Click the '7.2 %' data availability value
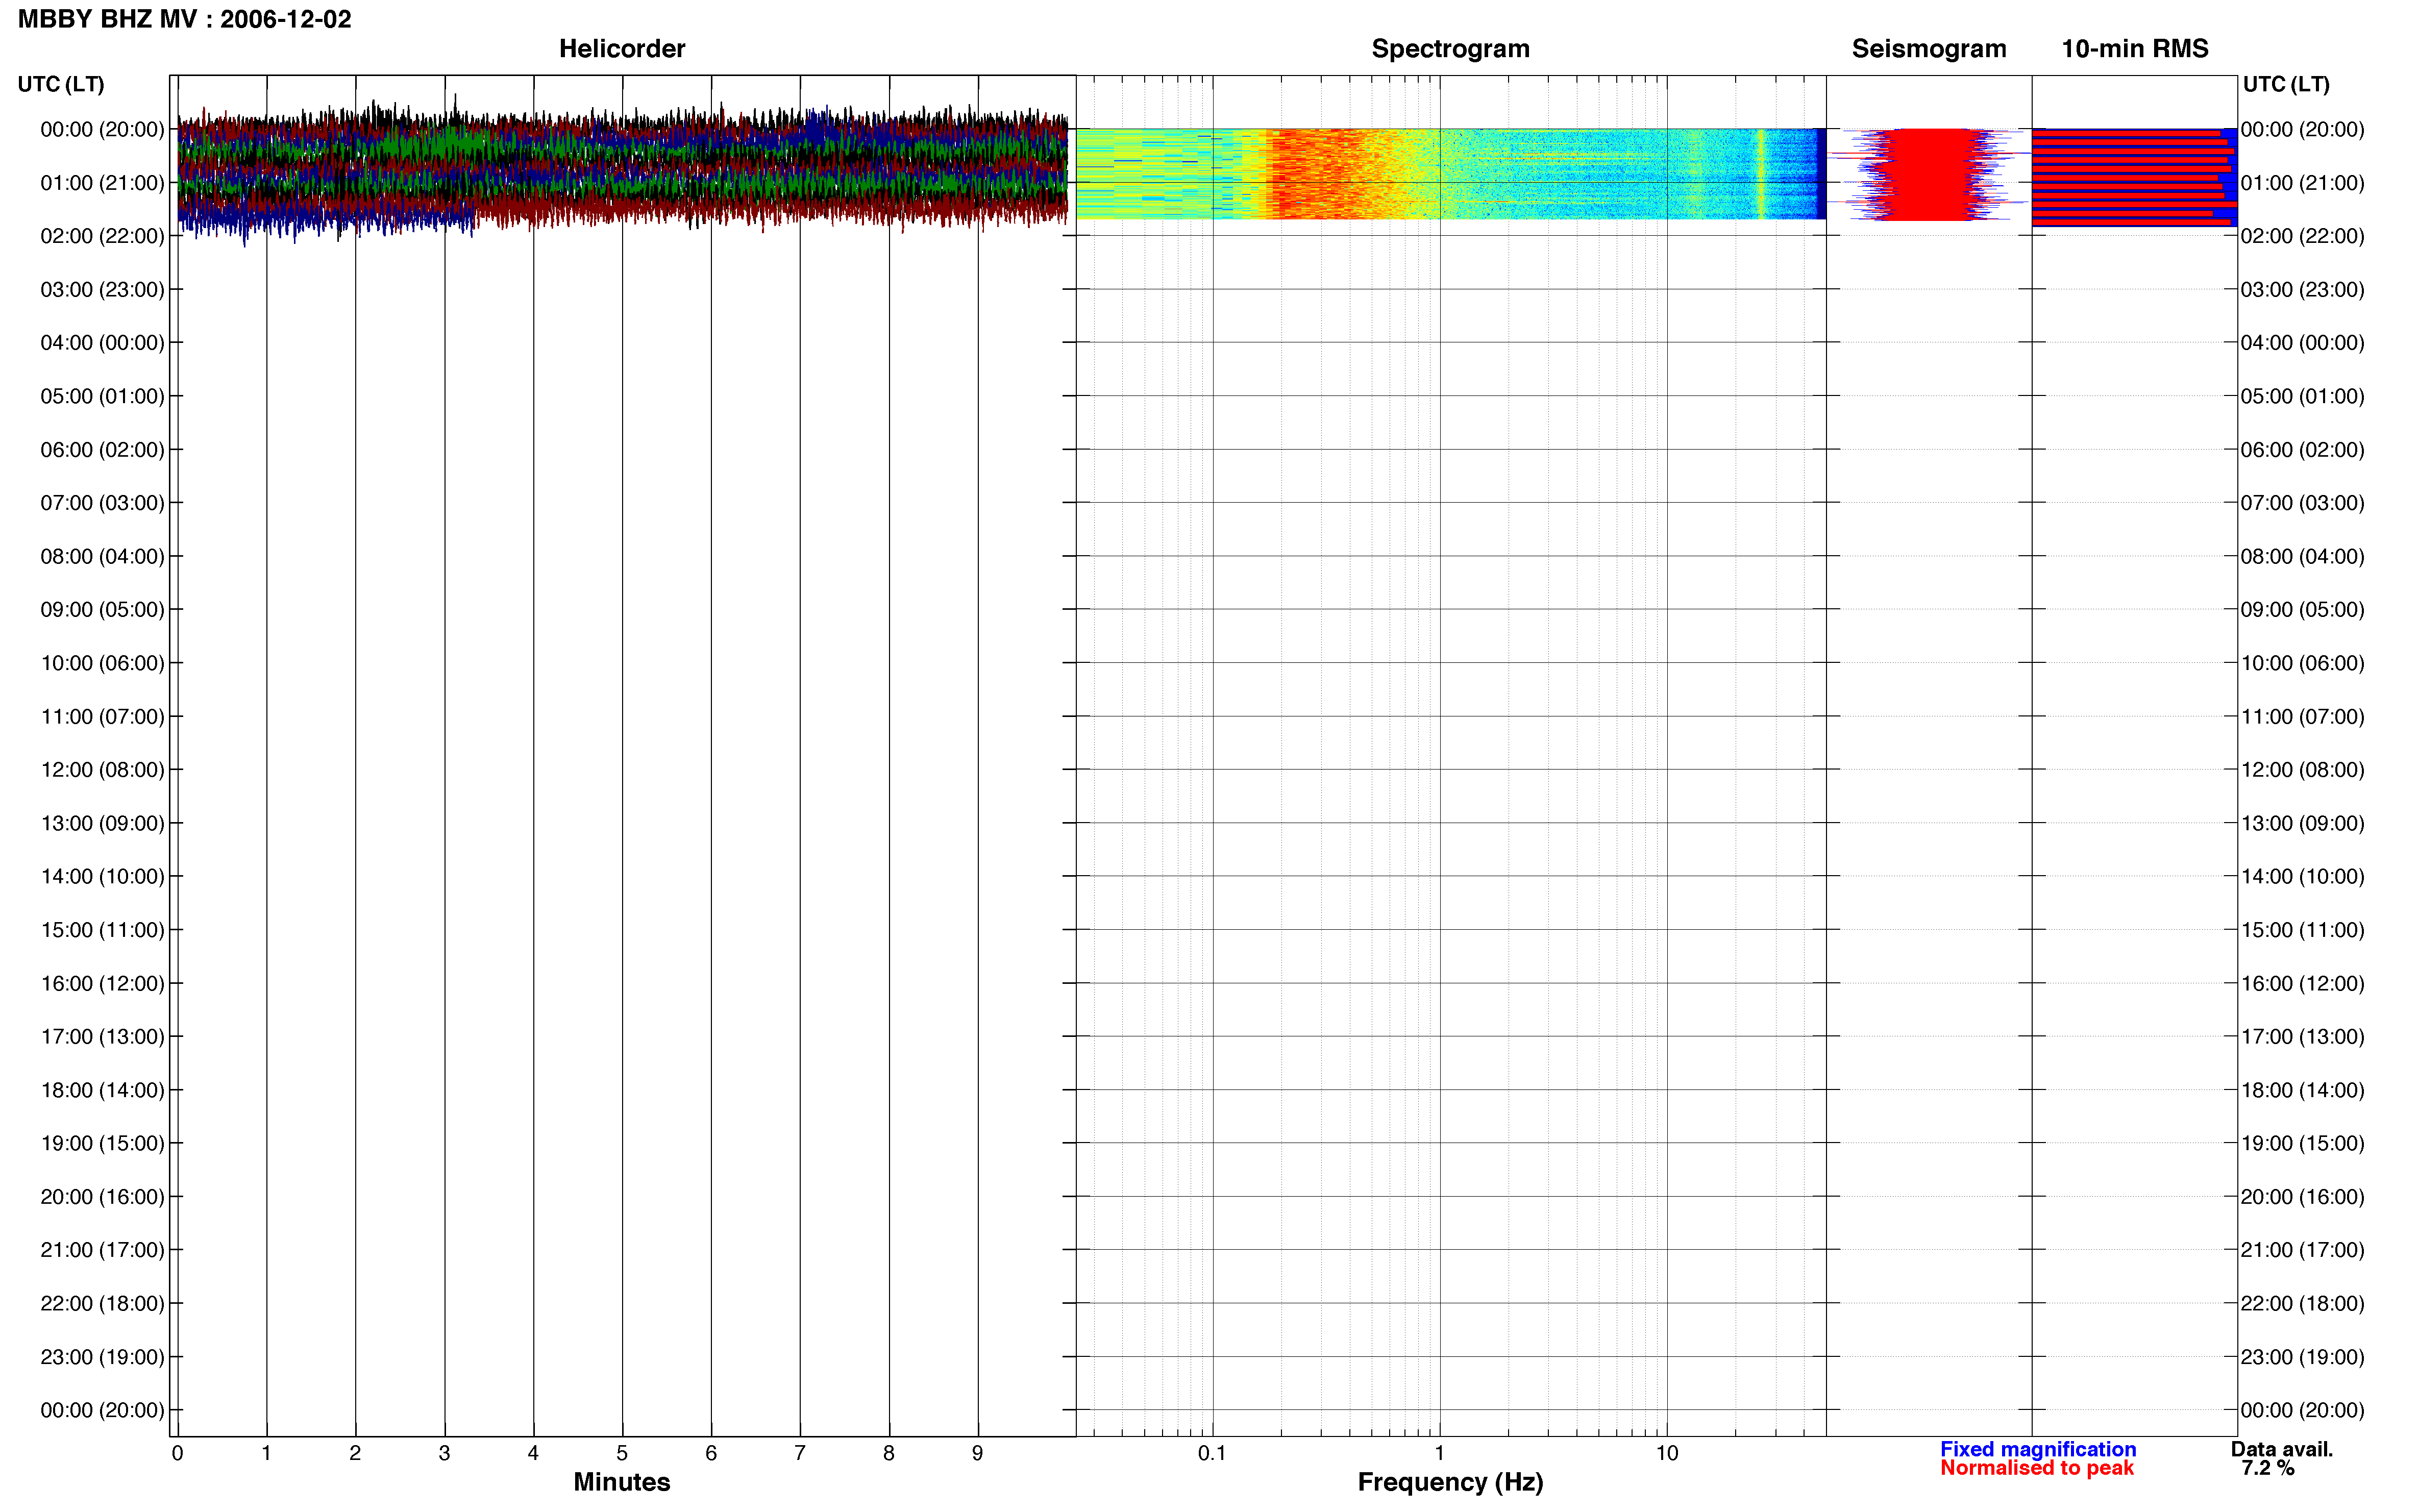The height and width of the screenshot is (1512, 2419). (x=2267, y=1468)
